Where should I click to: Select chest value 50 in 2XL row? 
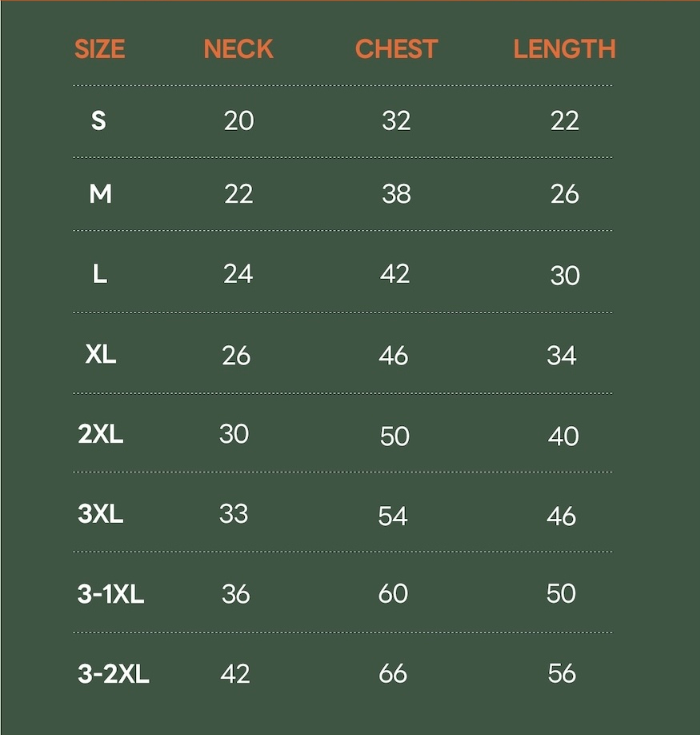[x=395, y=436]
